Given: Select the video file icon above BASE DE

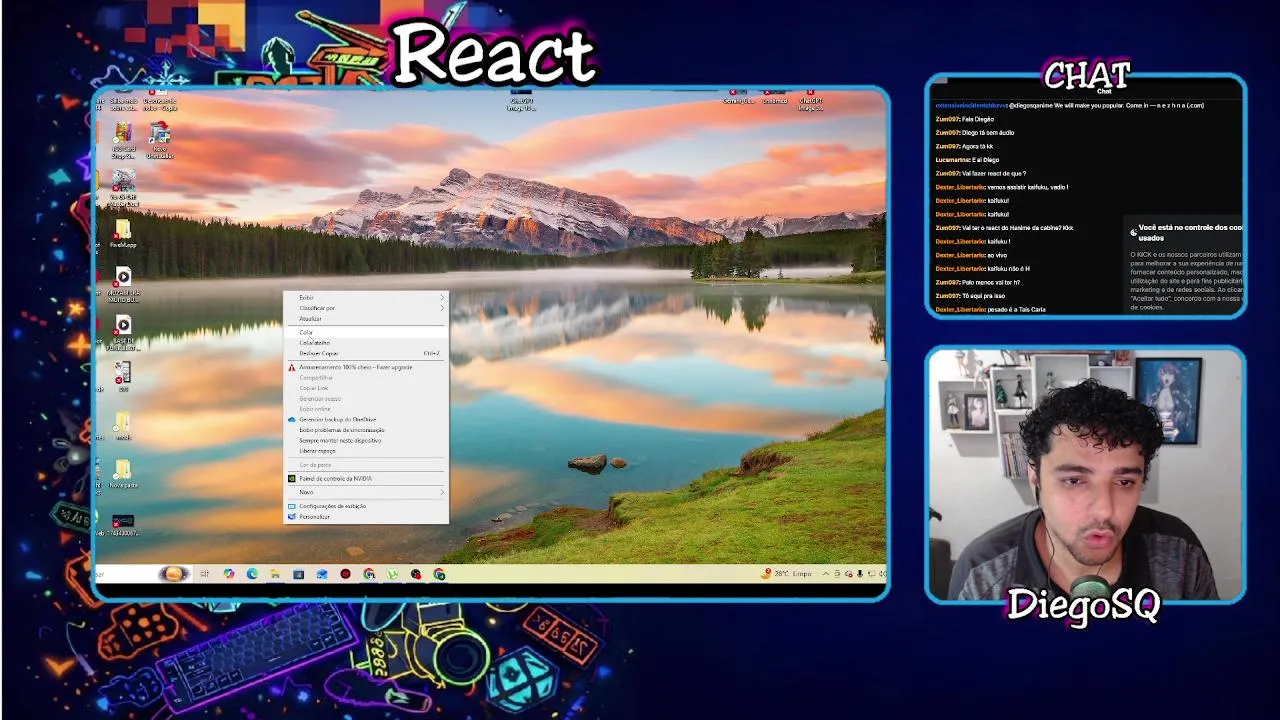Looking at the screenshot, I should pyautogui.click(x=123, y=282).
